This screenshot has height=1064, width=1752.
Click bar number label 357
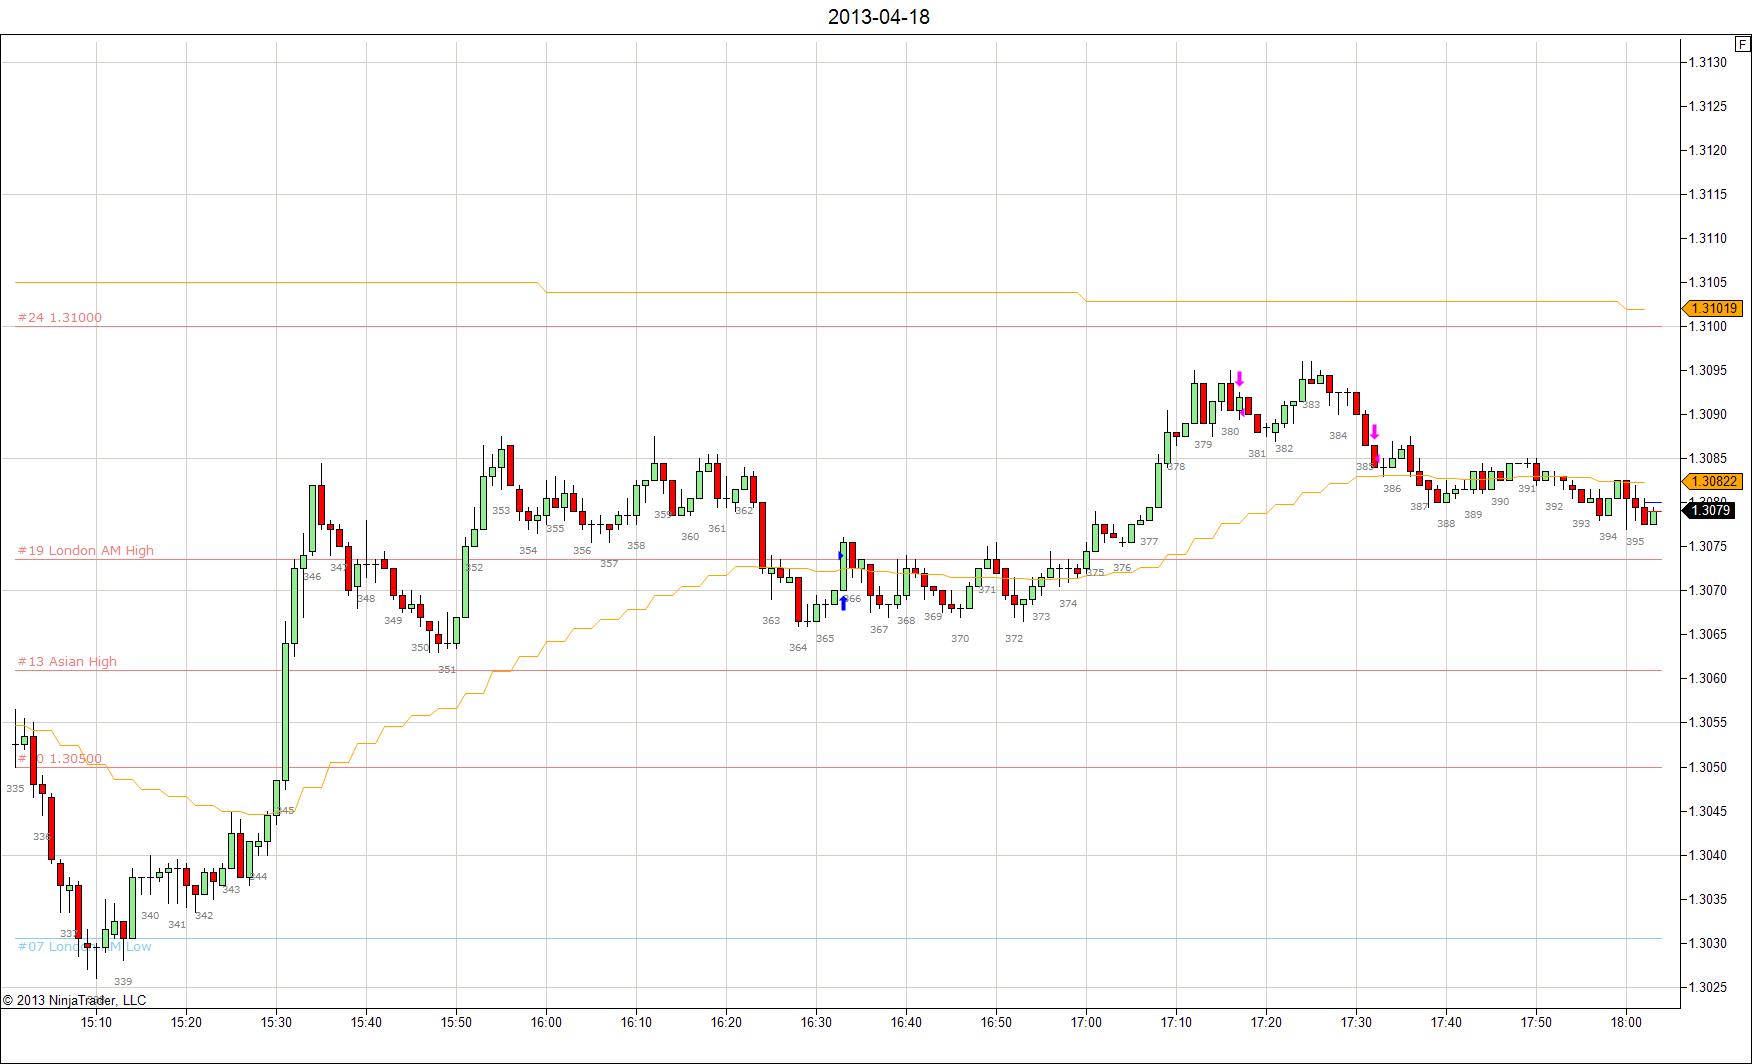pos(609,564)
